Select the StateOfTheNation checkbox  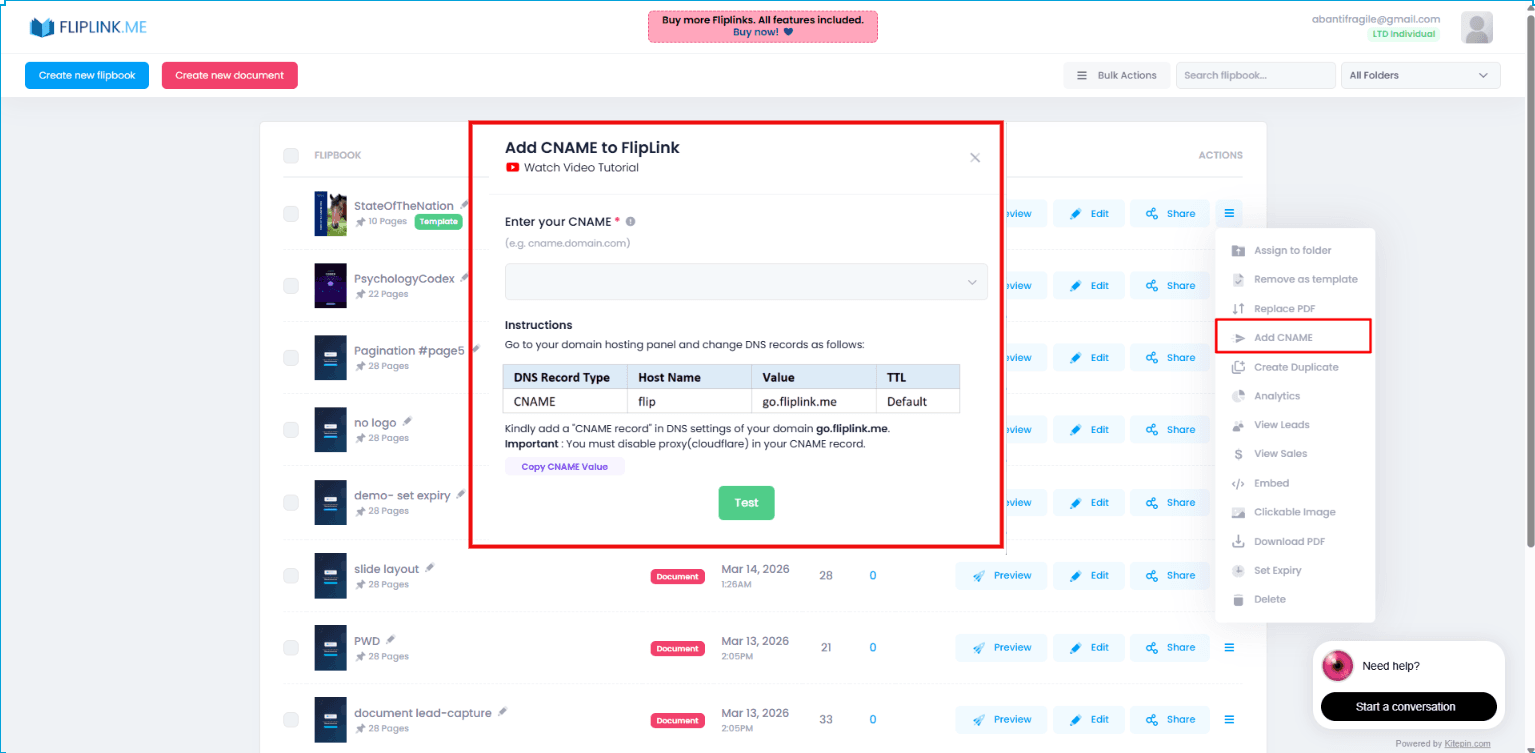coord(291,213)
